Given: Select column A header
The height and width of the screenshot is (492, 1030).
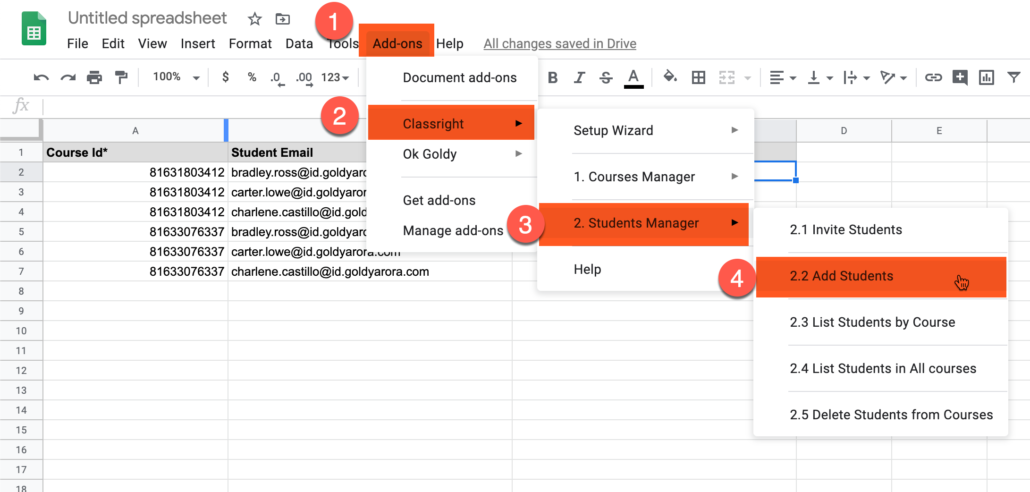Looking at the screenshot, I should pyautogui.click(x=135, y=131).
